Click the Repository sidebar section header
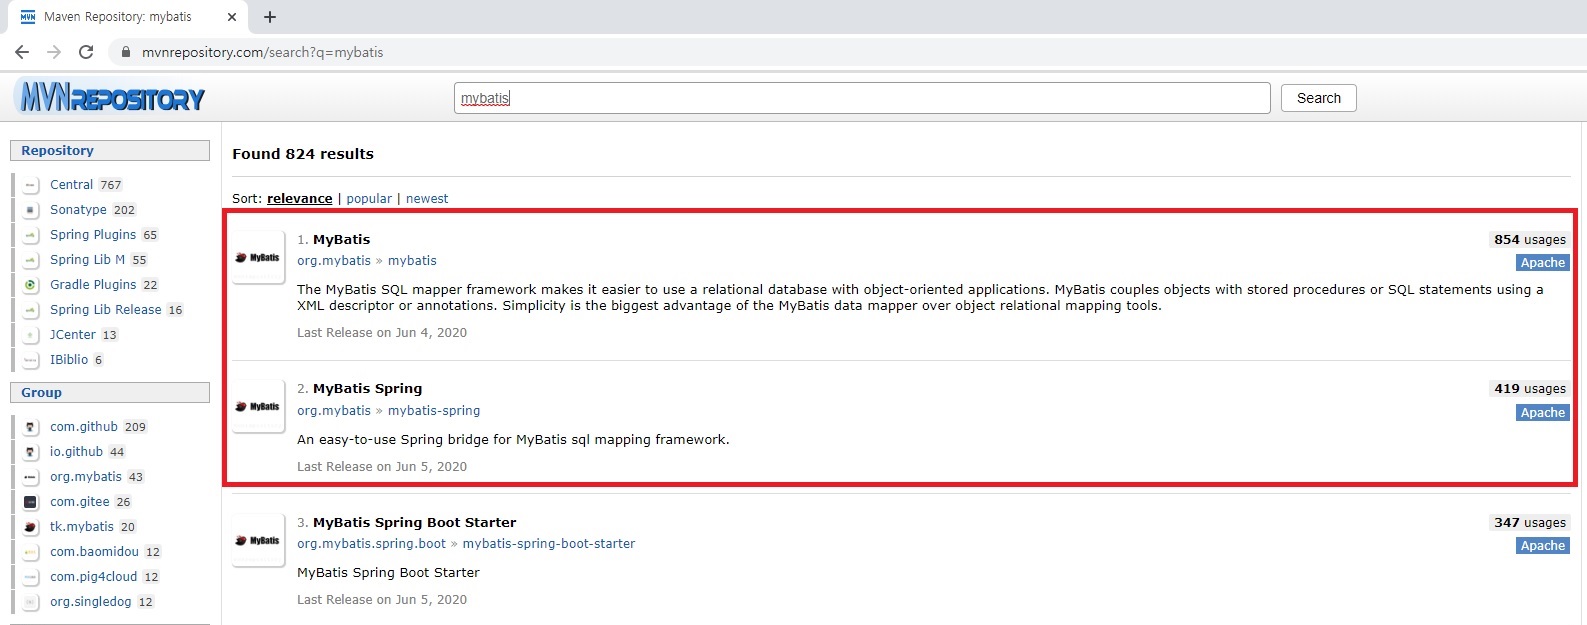Image resolution: width=1587 pixels, height=625 pixels. 110,151
